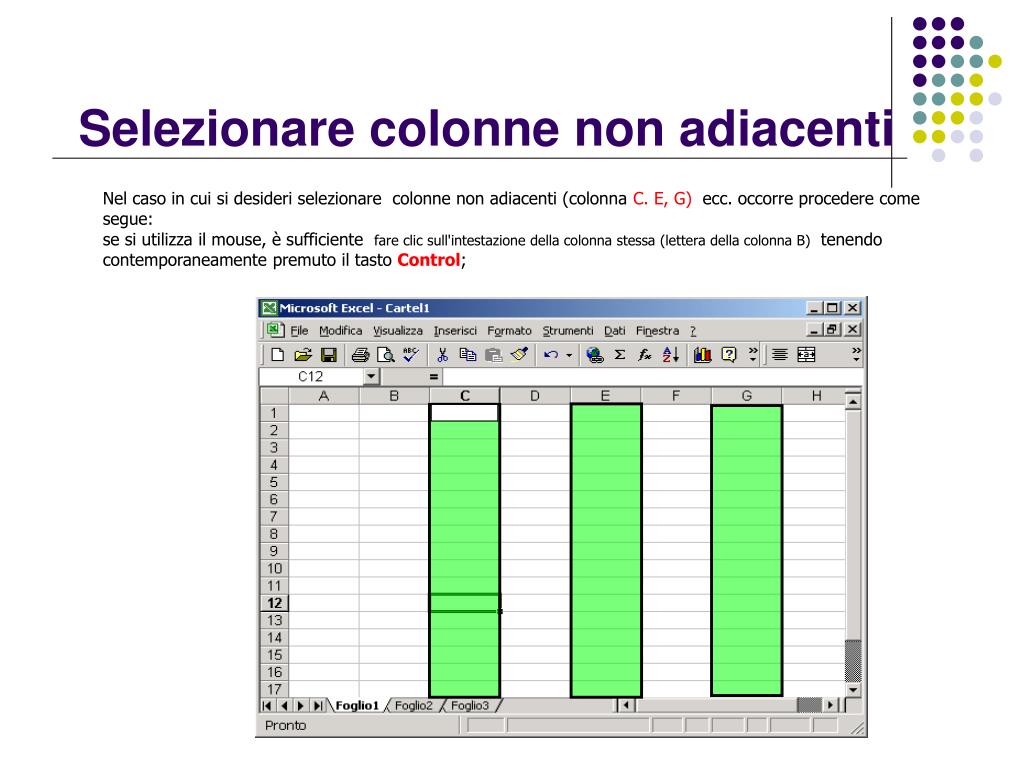Click horizontal scrollbar left arrow
1024x768 pixels.
[626, 705]
